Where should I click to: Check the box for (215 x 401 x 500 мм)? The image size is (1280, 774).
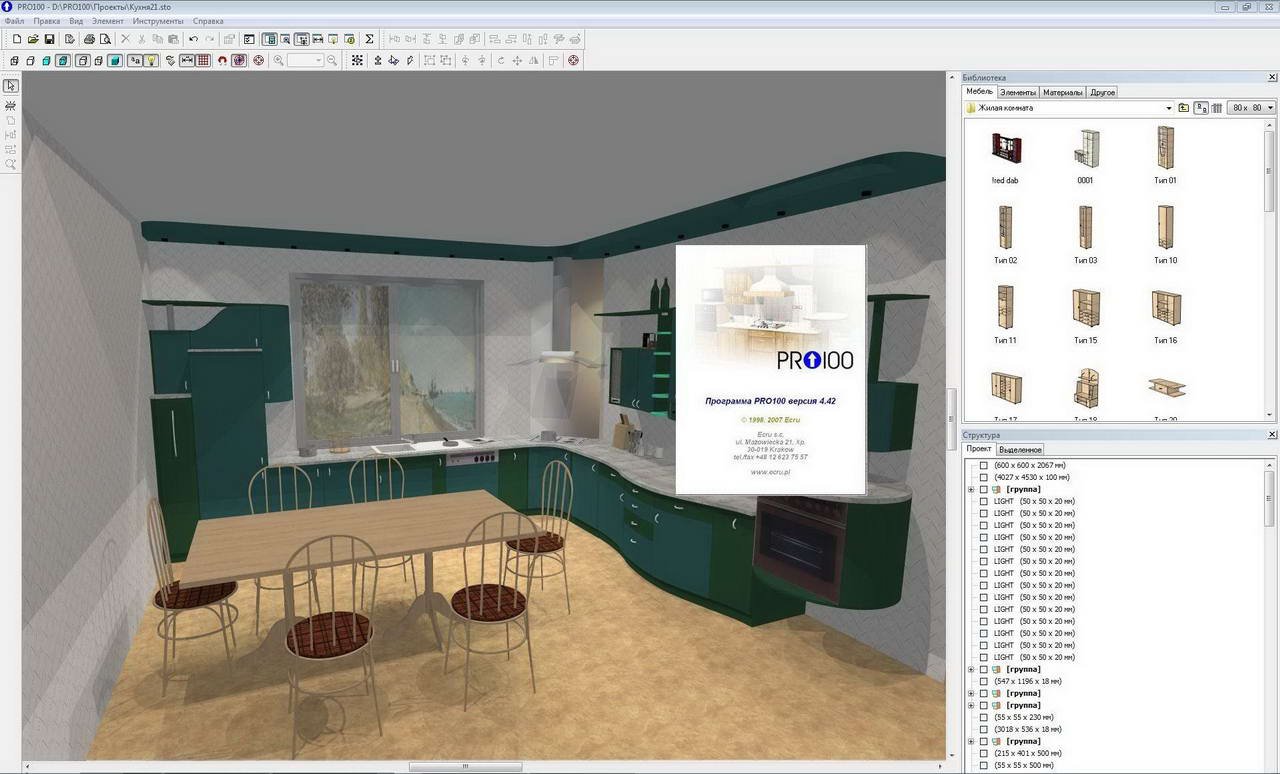click(x=983, y=753)
